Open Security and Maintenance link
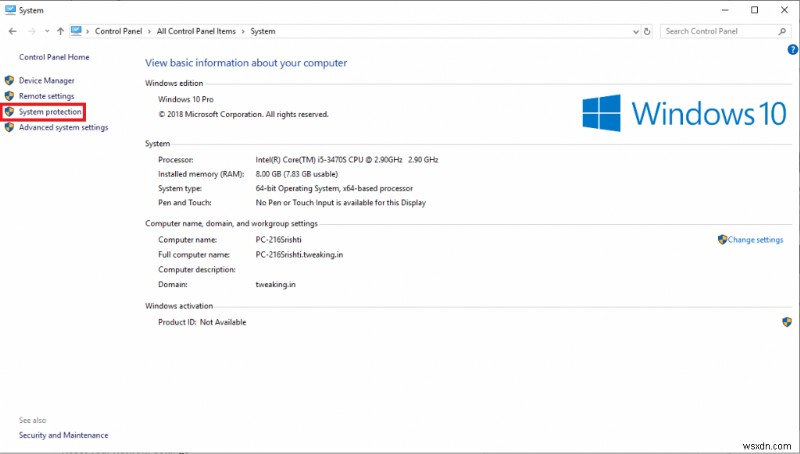This screenshot has height=454, width=800. click(63, 435)
